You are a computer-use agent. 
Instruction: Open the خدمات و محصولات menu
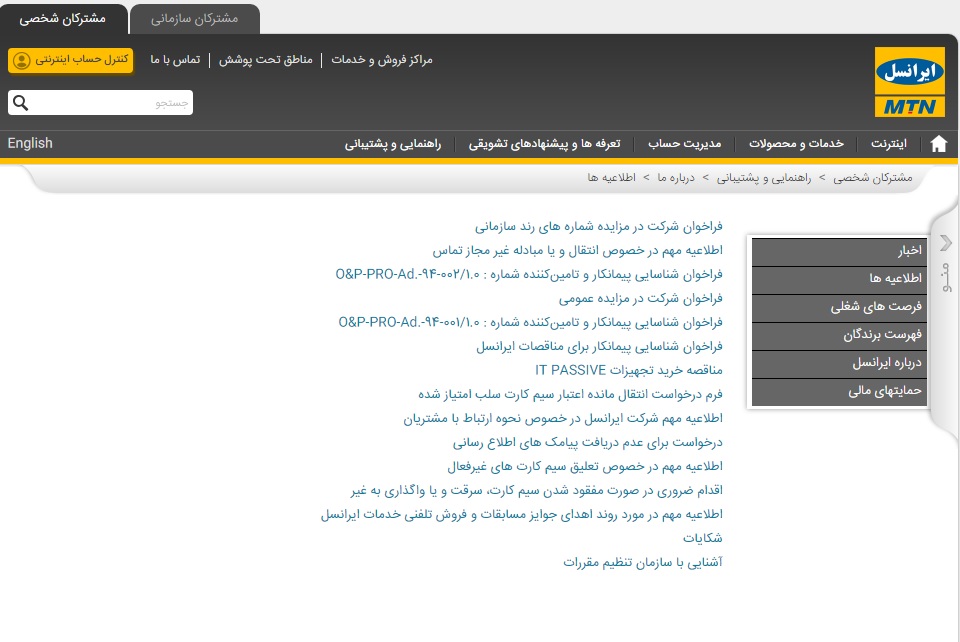(x=810, y=144)
